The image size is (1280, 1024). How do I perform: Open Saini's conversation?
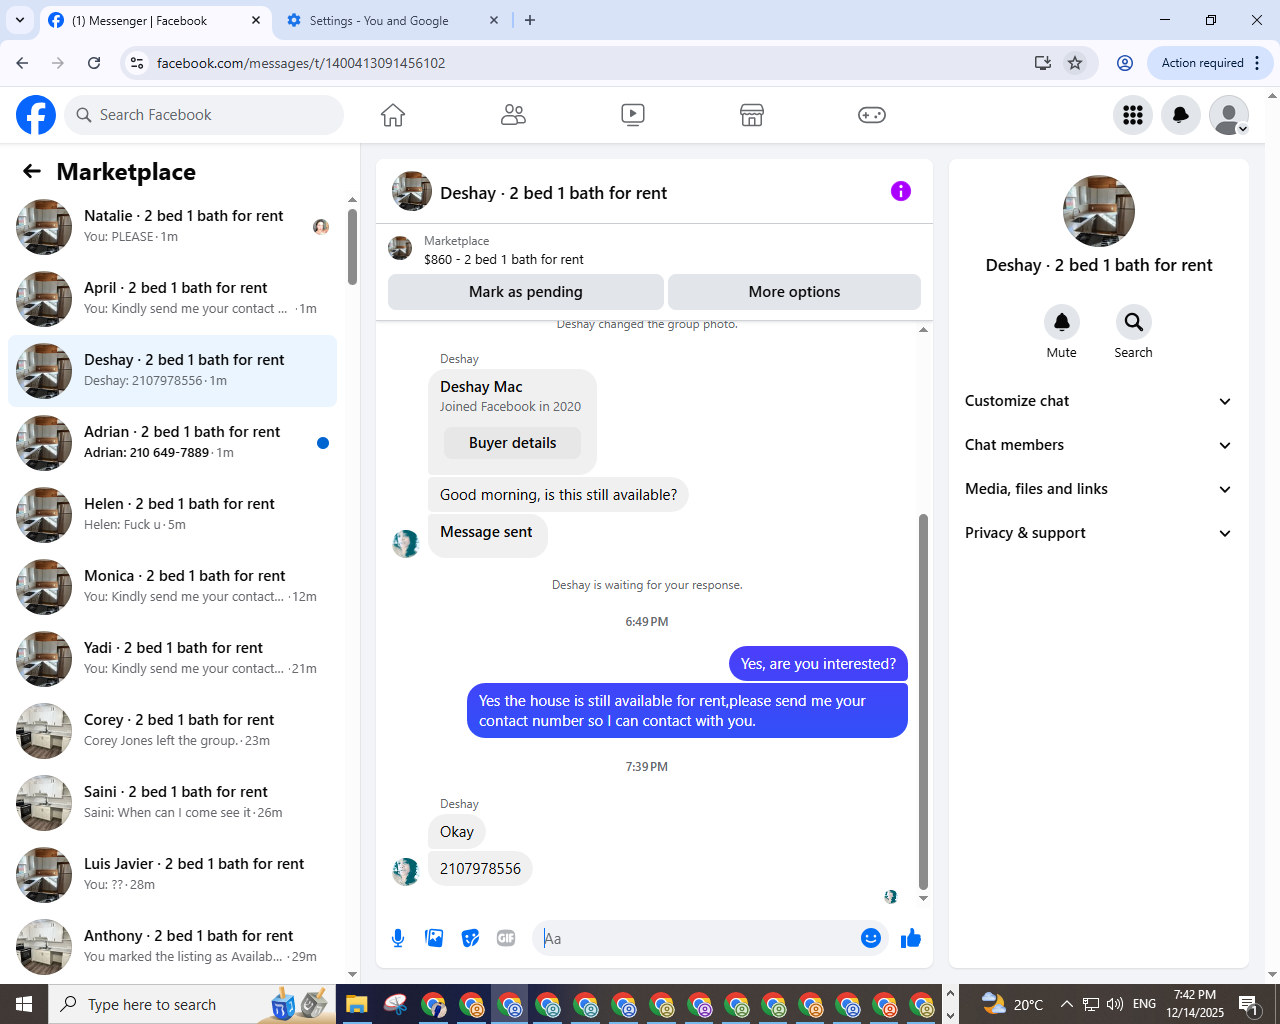tap(172, 803)
